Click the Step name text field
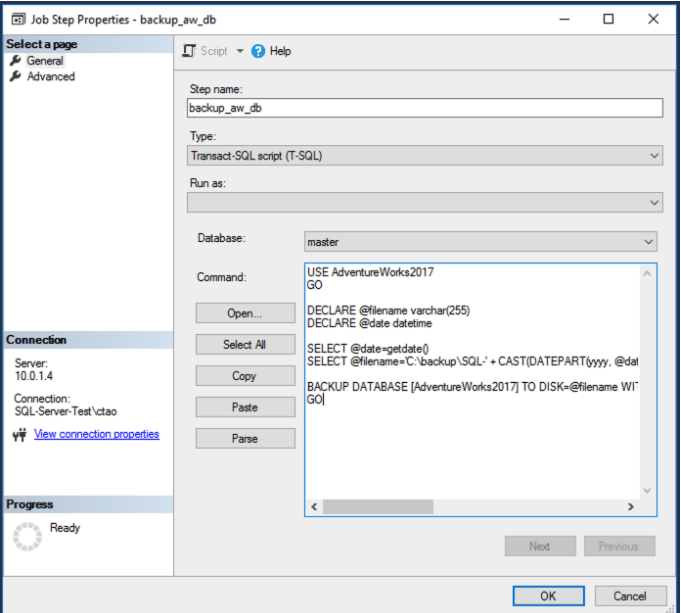Screen dimensions: 681x613 [424, 108]
